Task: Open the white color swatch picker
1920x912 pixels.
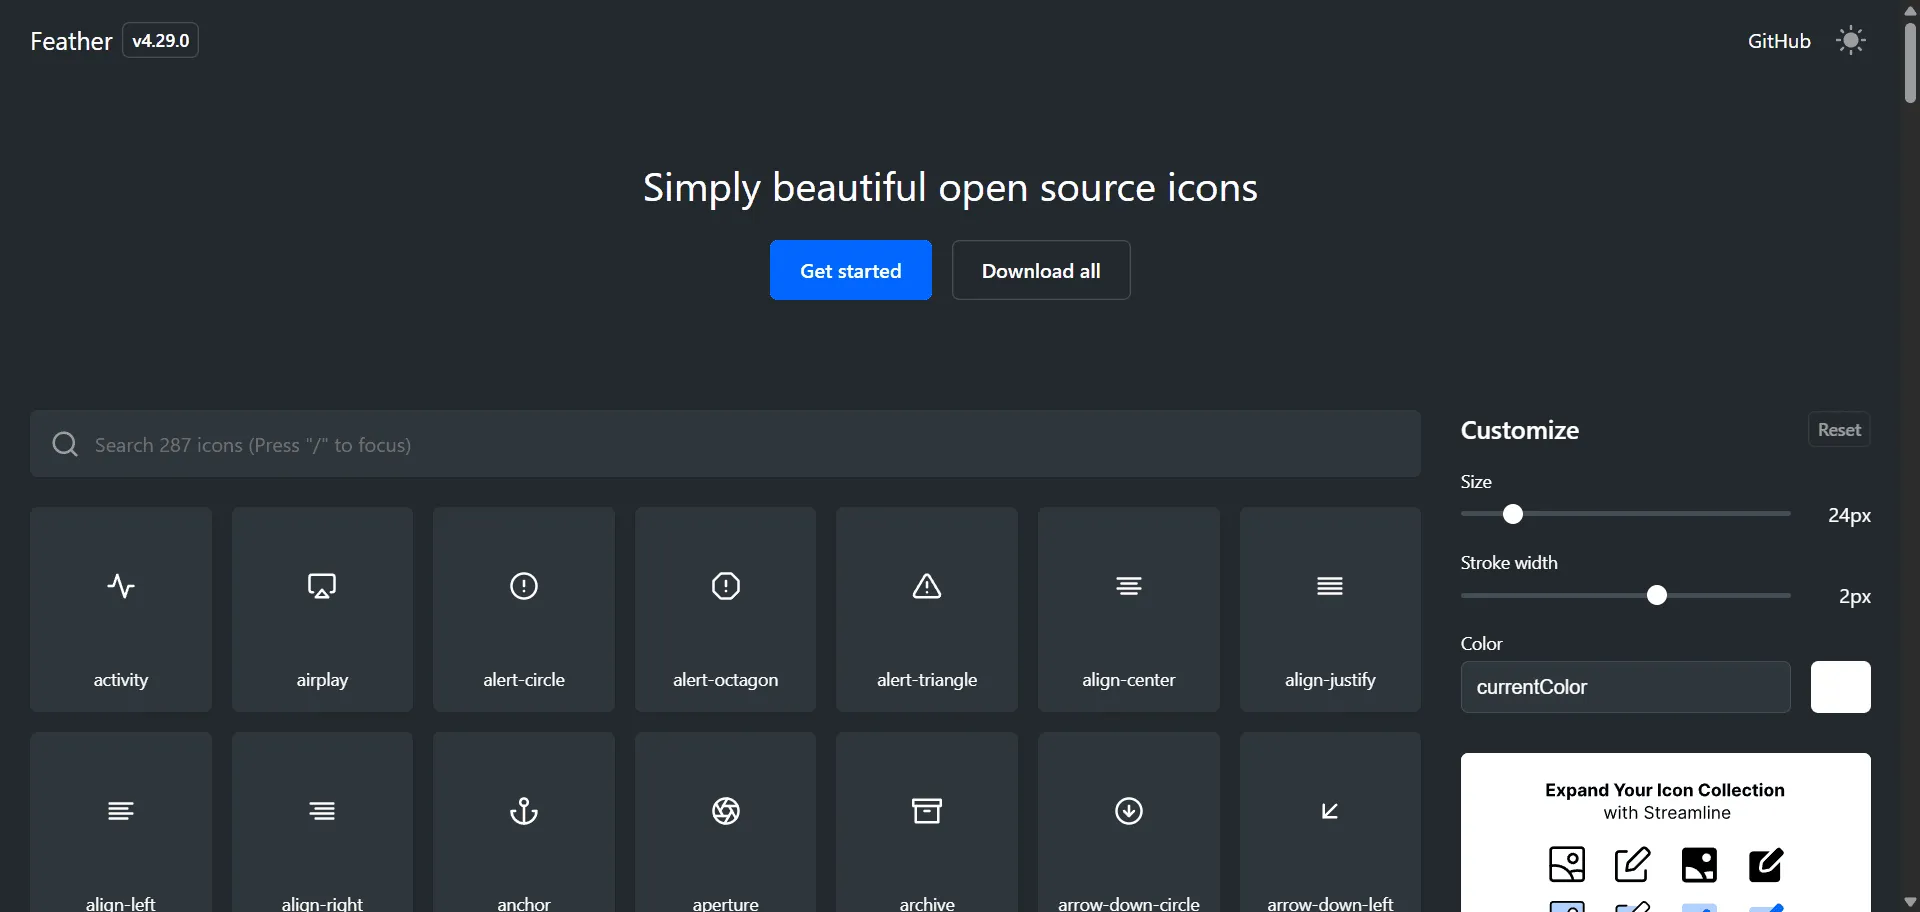Action: click(x=1841, y=687)
